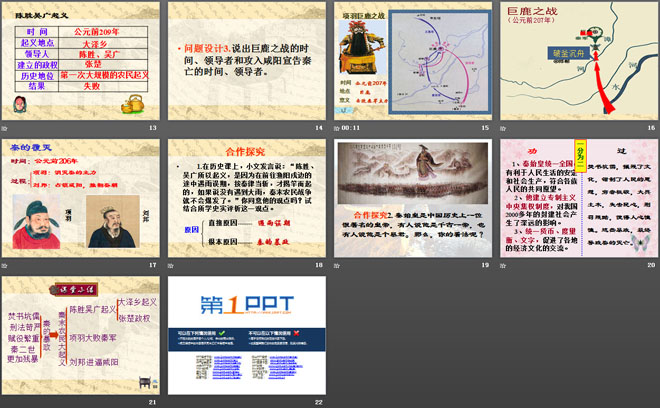Select slide 18 thumbnail 合作探究 question
This screenshot has height=408, width=660.
click(x=247, y=198)
